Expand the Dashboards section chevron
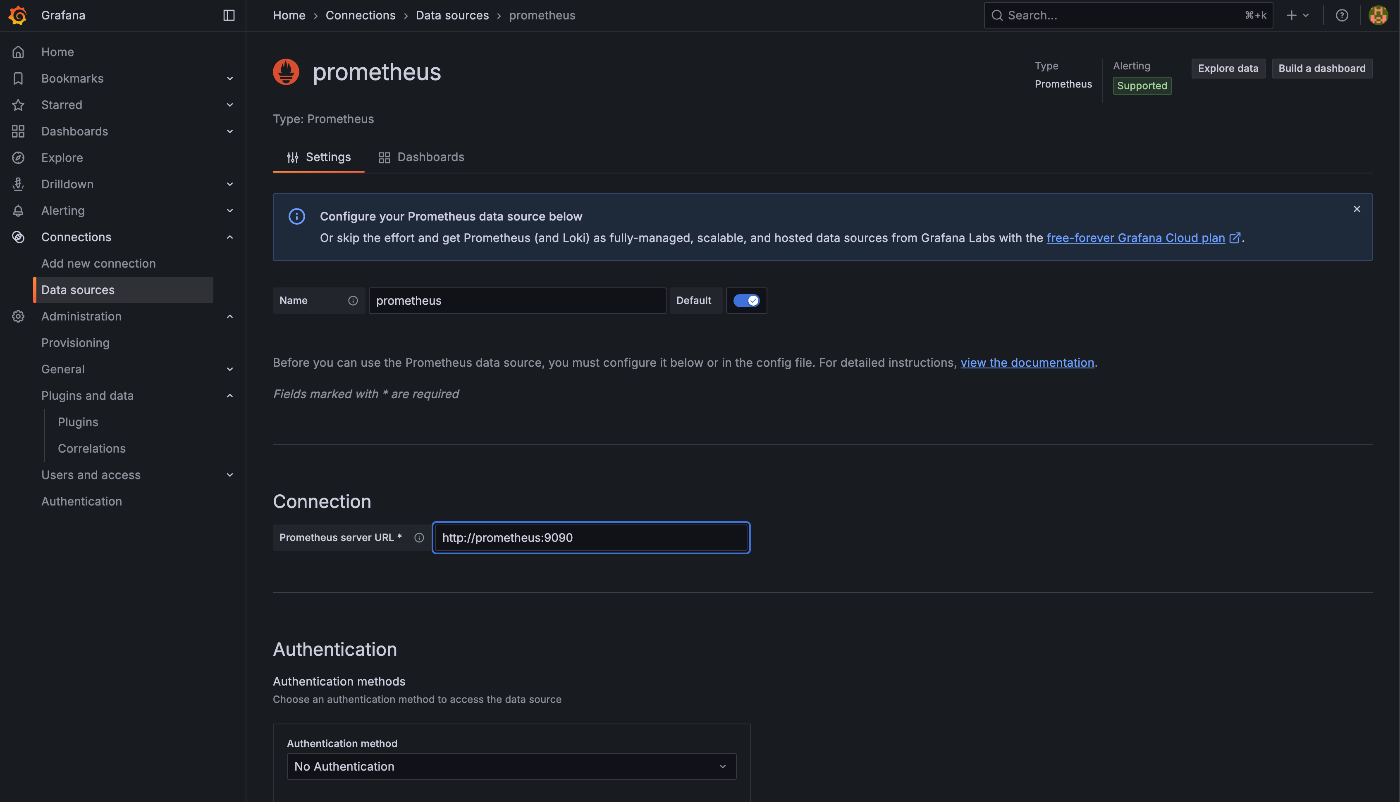Screen dimensions: 1400x802 click(230, 132)
